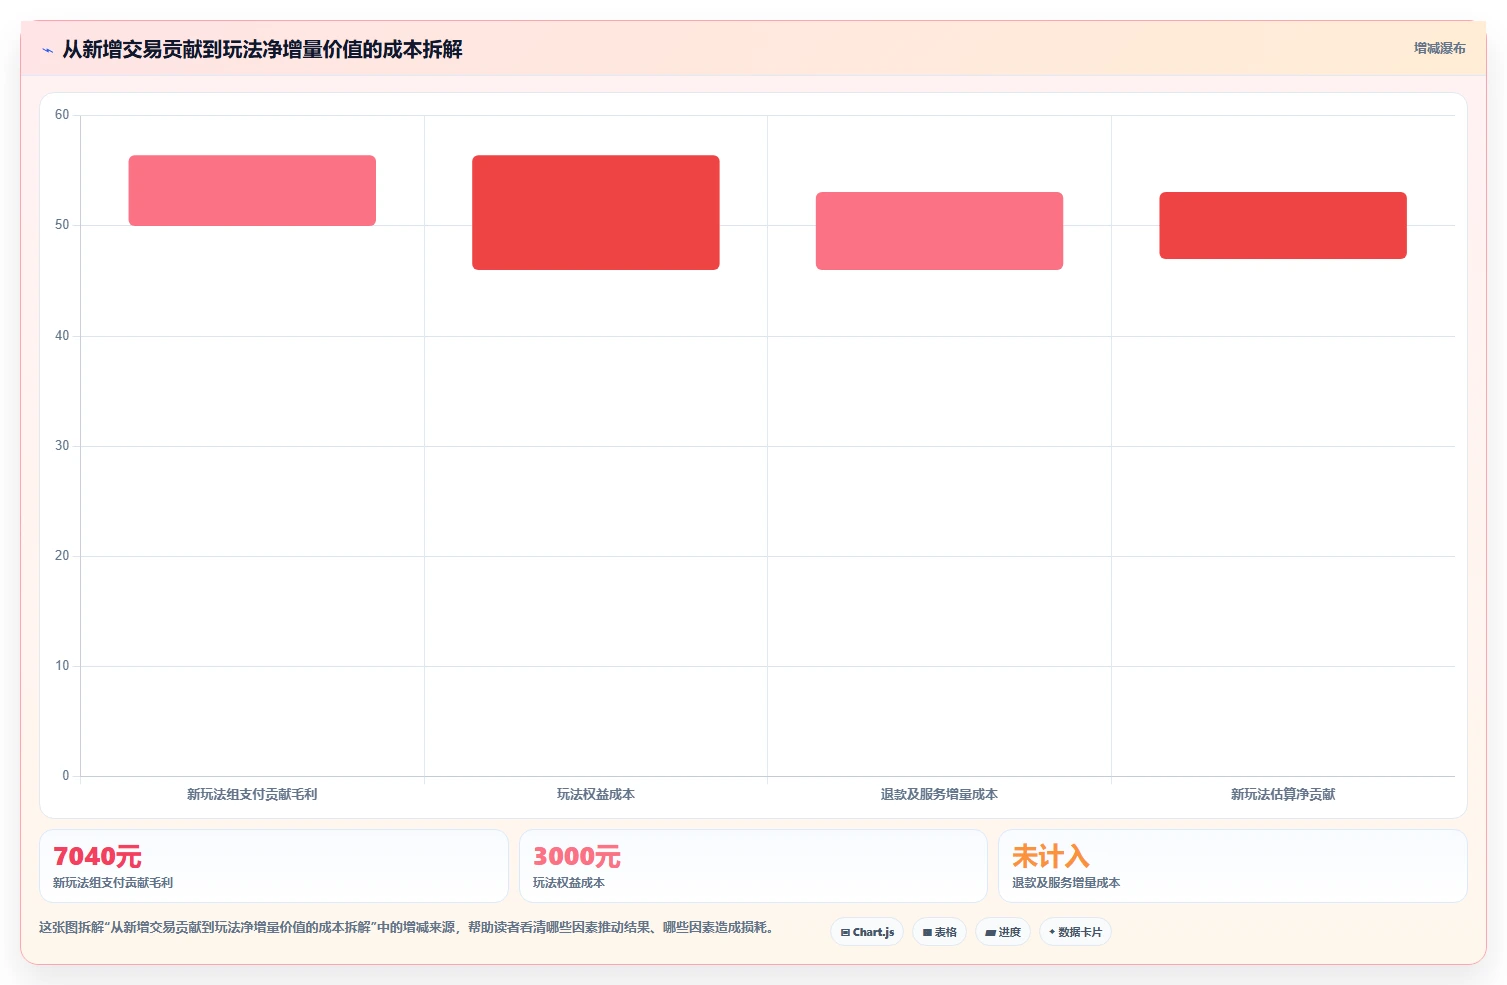Click the 表格 tag chip
The image size is (1507, 985).
[939, 932]
